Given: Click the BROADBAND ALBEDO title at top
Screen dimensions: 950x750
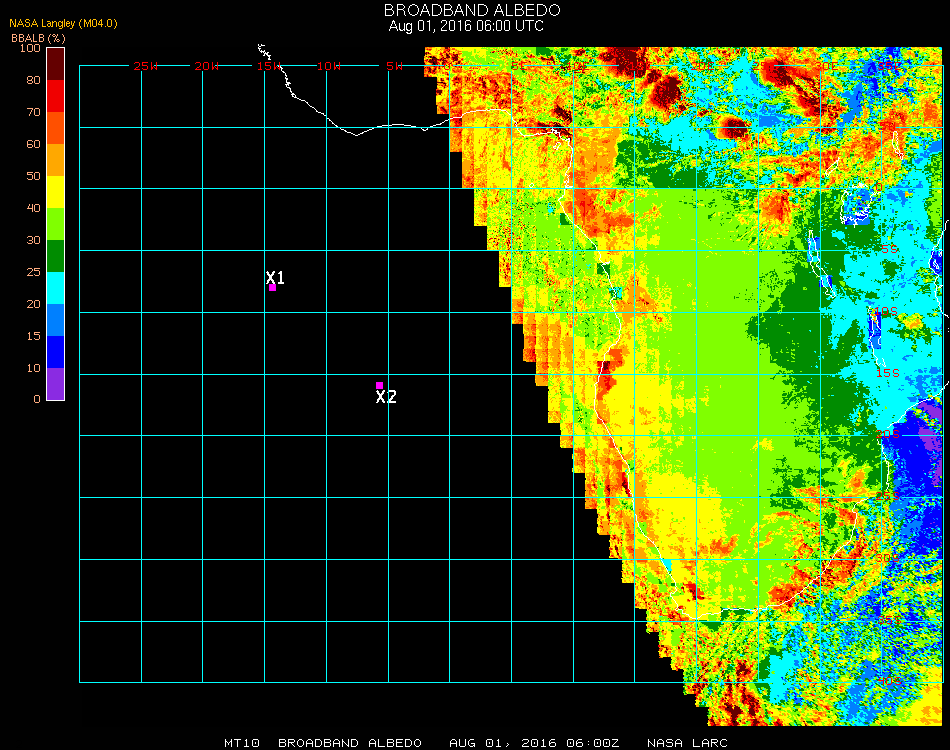Looking at the screenshot, I should tap(472, 10).
